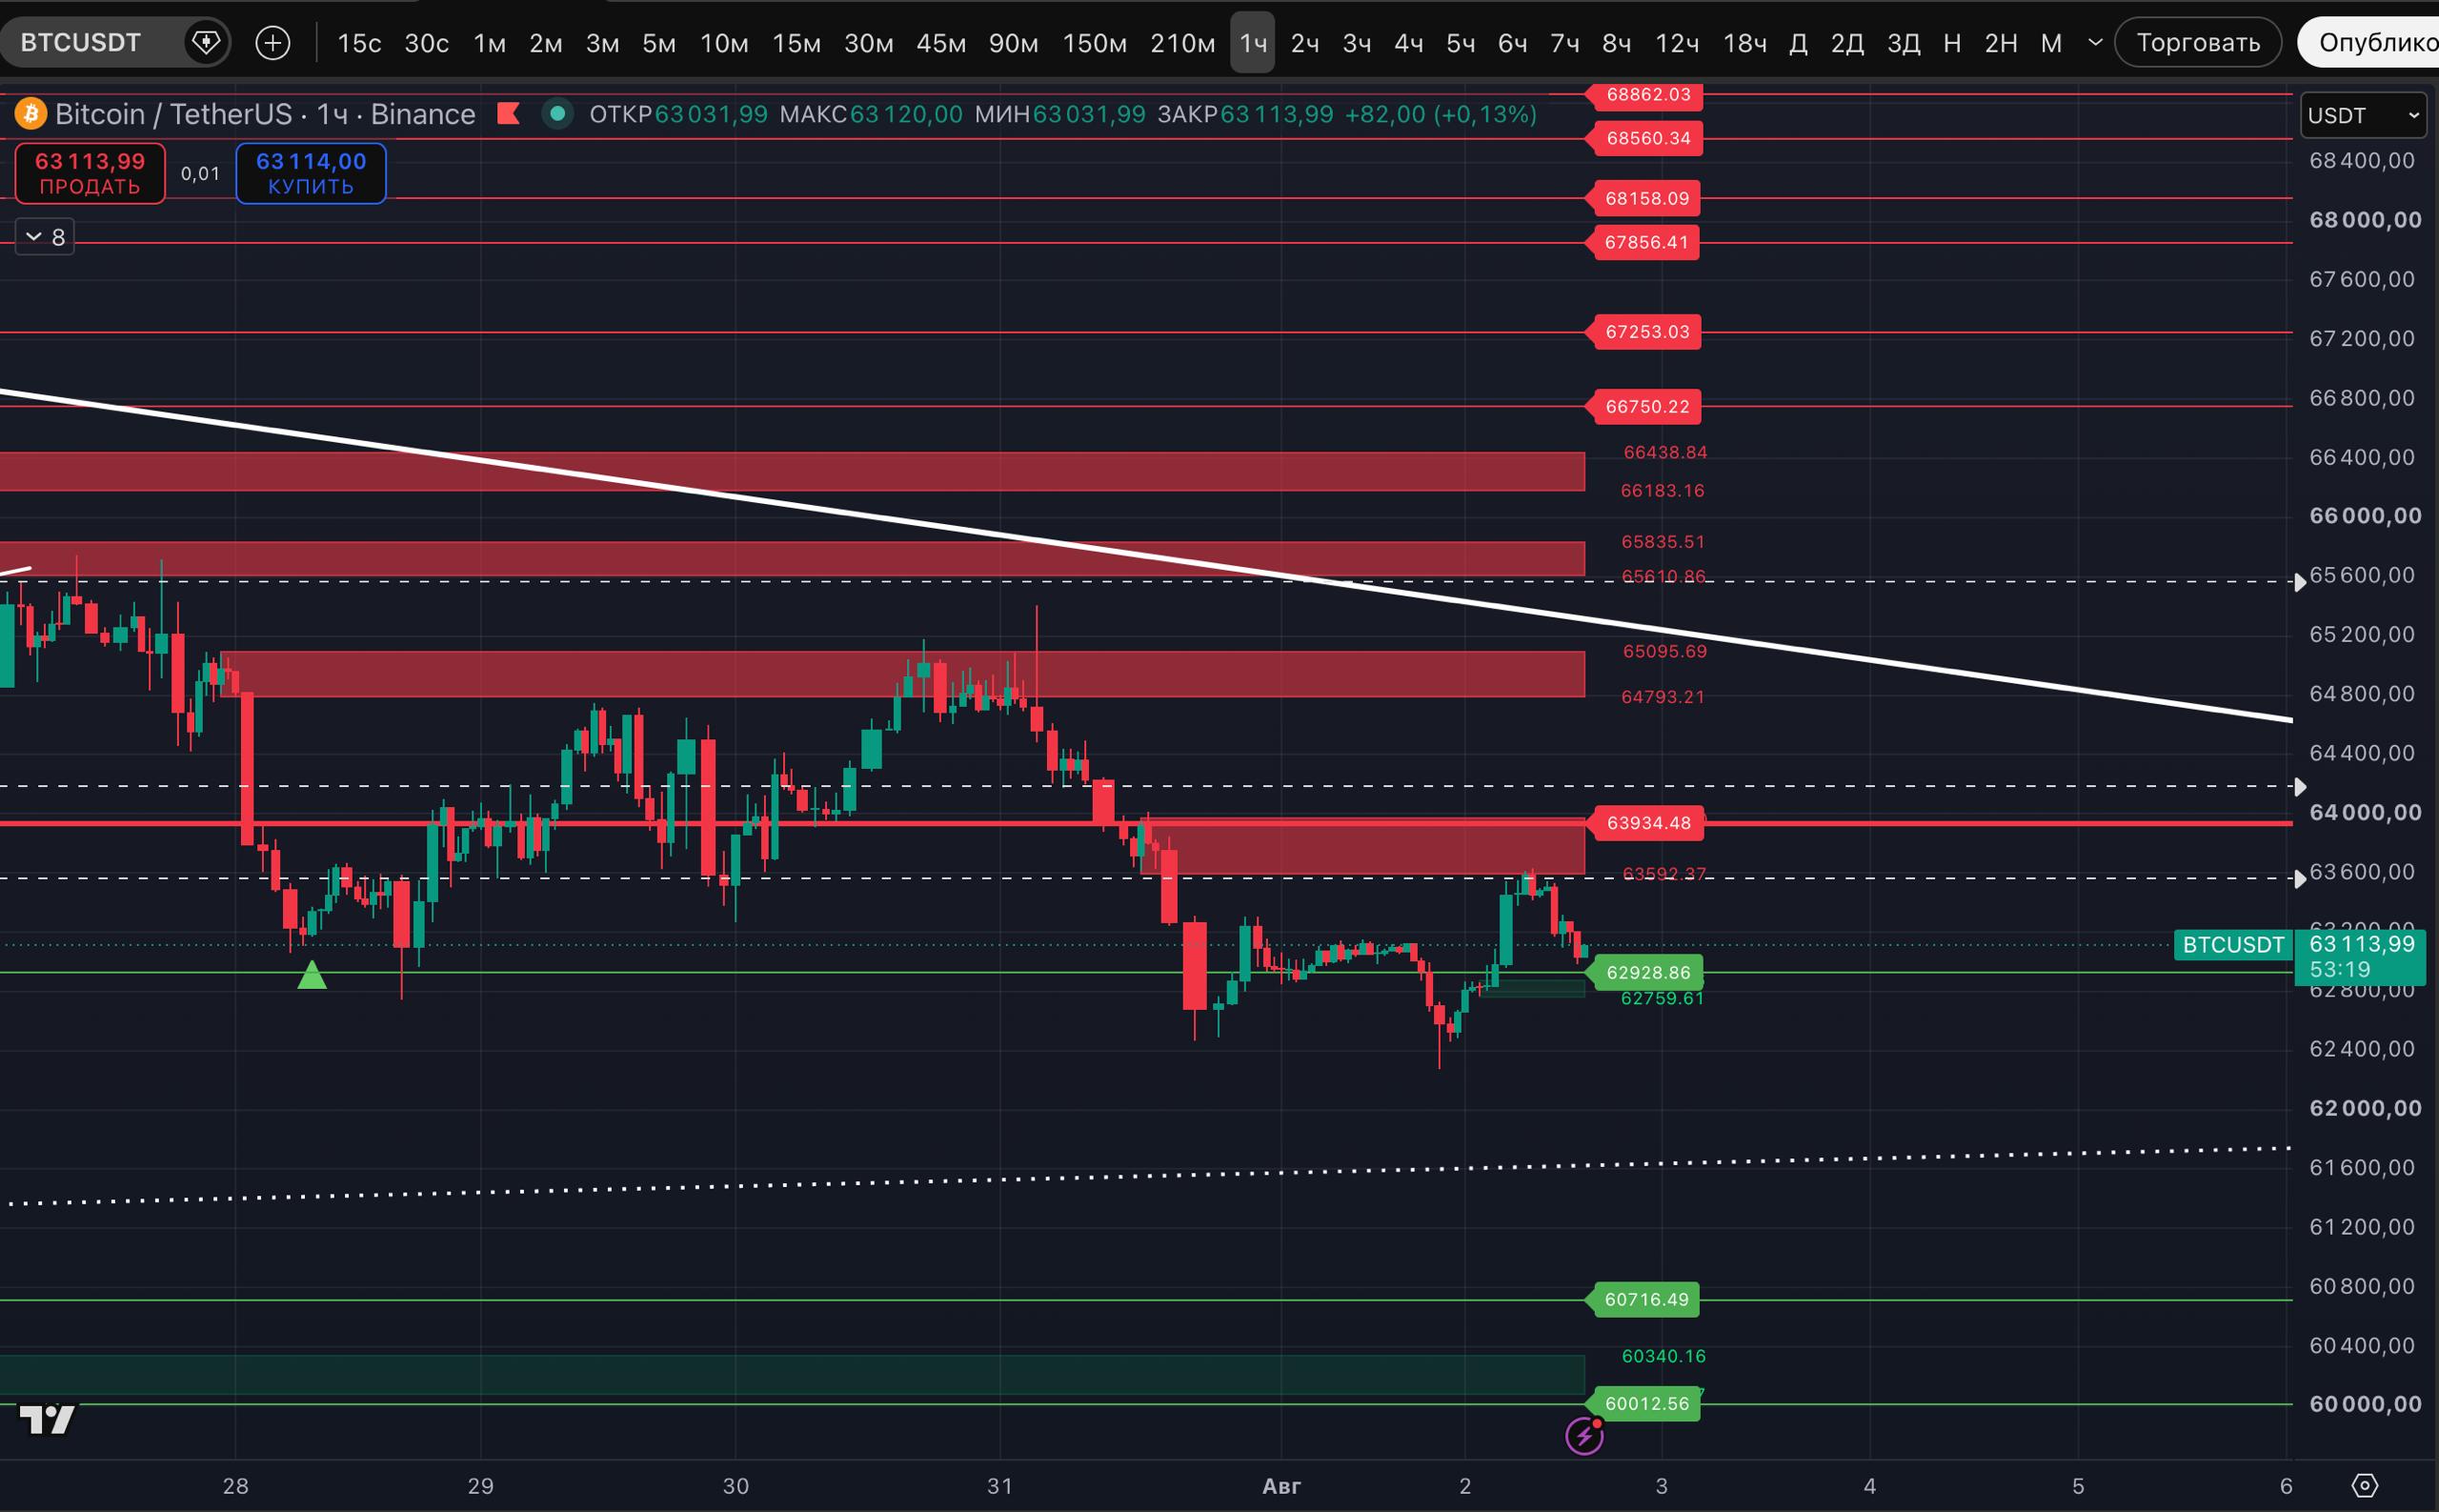This screenshot has height=1512, width=2439.
Task: Click the TradingView logo
Action: pos(47,1418)
